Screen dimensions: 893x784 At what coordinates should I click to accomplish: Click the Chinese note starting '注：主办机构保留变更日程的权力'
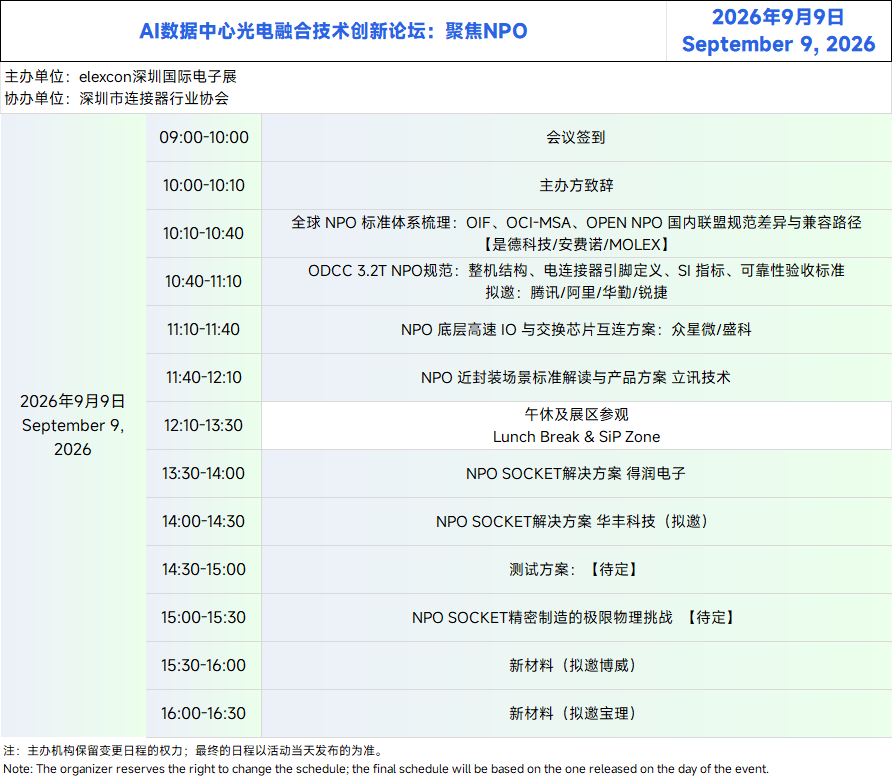tap(194, 750)
